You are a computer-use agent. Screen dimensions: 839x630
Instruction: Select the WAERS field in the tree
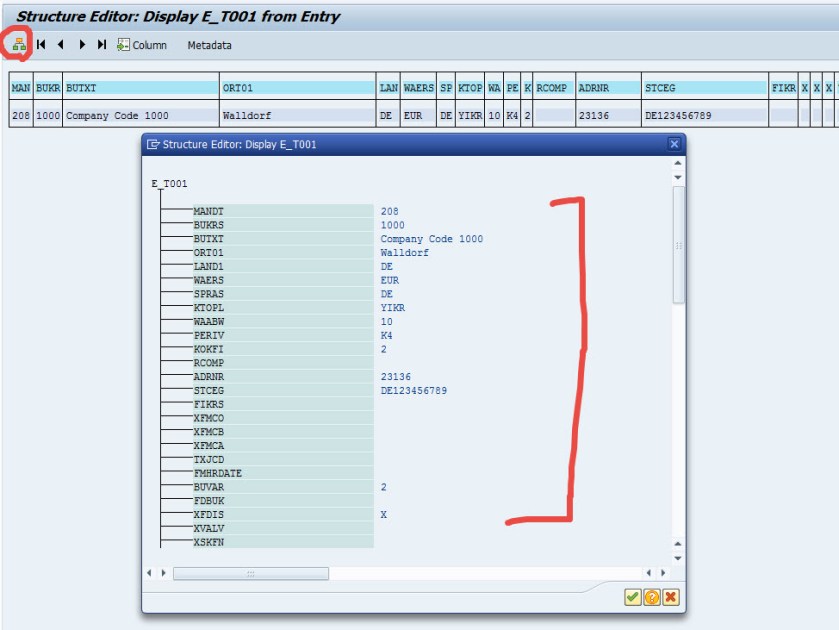(x=283, y=280)
